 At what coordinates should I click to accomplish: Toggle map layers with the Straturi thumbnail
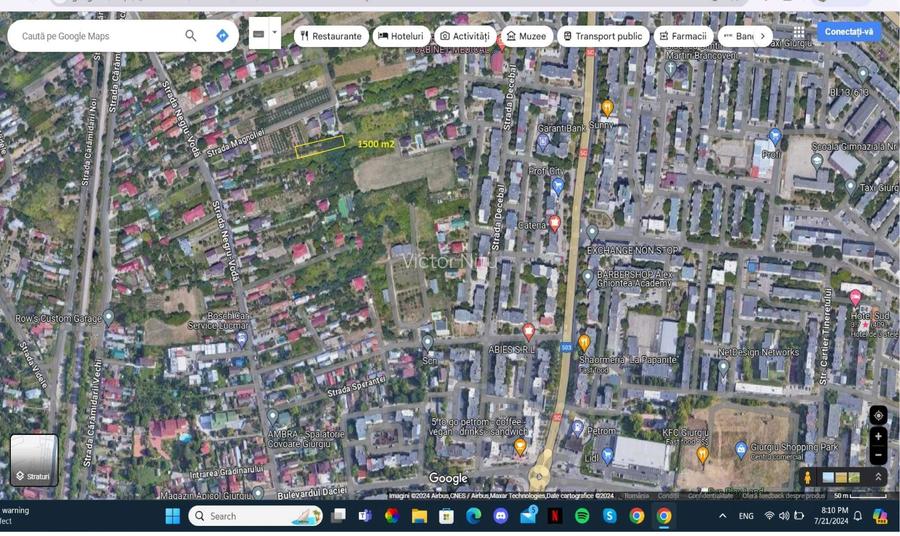[34, 460]
